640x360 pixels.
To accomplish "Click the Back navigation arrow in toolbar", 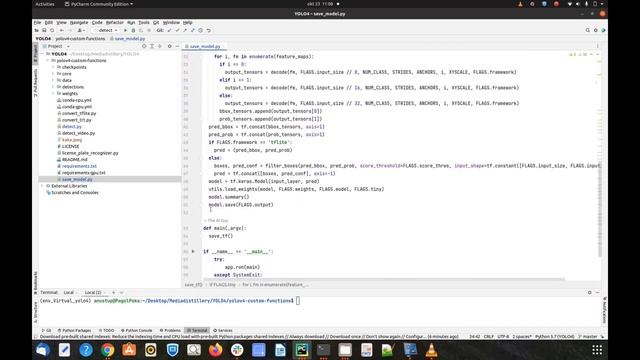I will pos(62,30).
